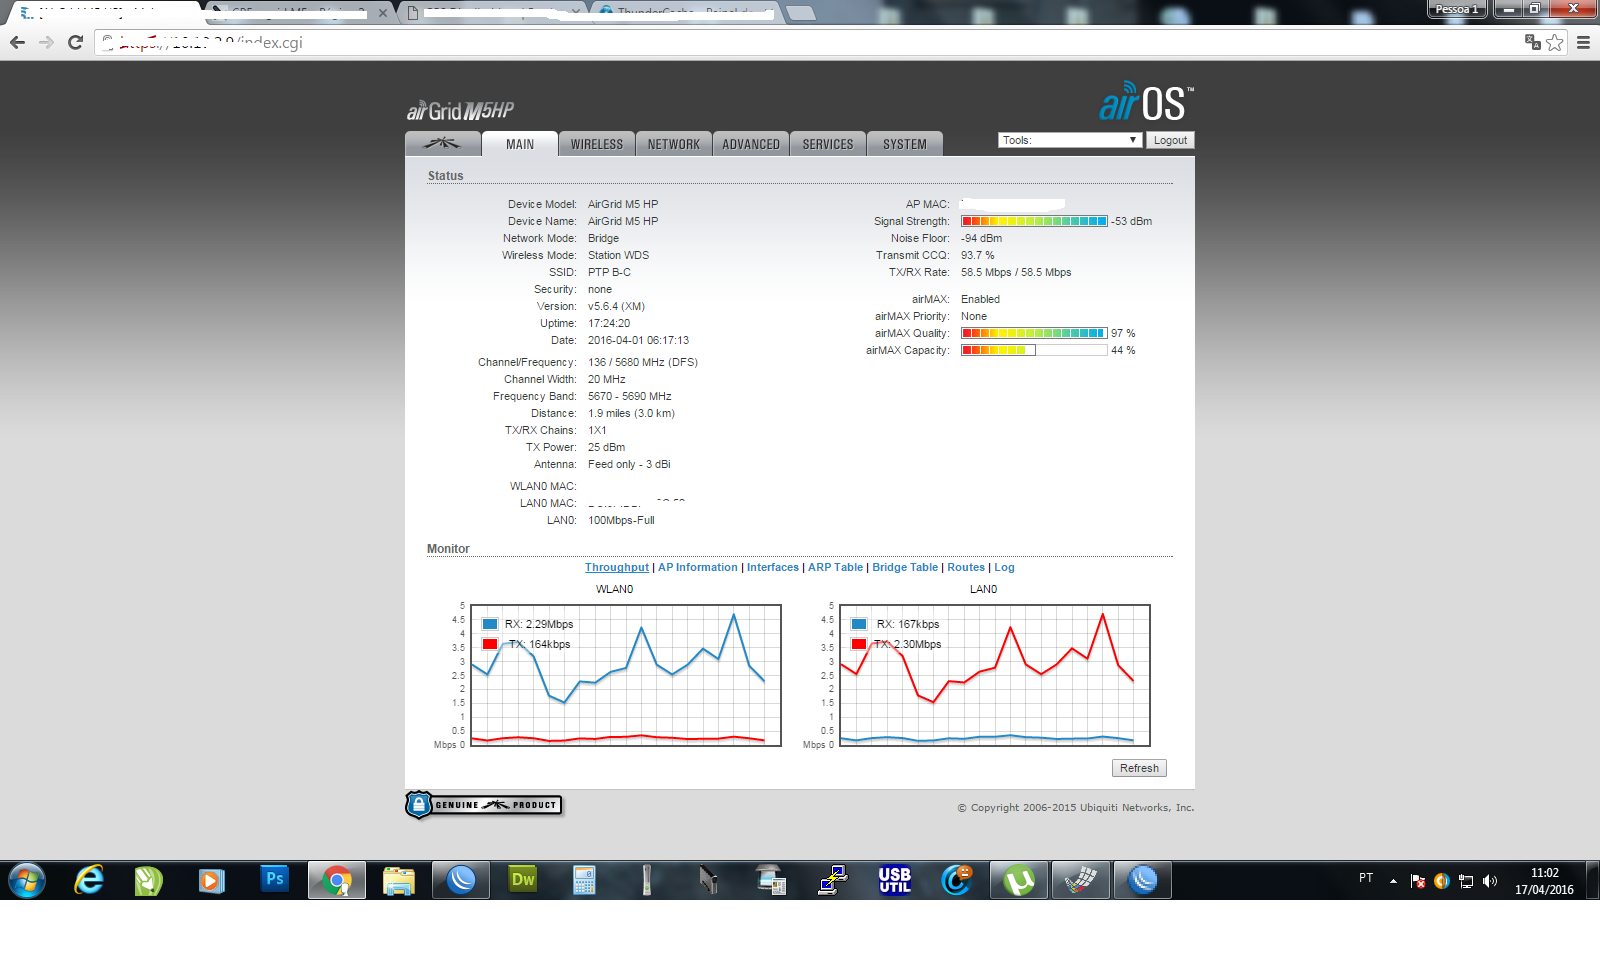The image size is (1600, 960).
Task: Show hidden system tray icons arrow
Action: (x=1393, y=881)
